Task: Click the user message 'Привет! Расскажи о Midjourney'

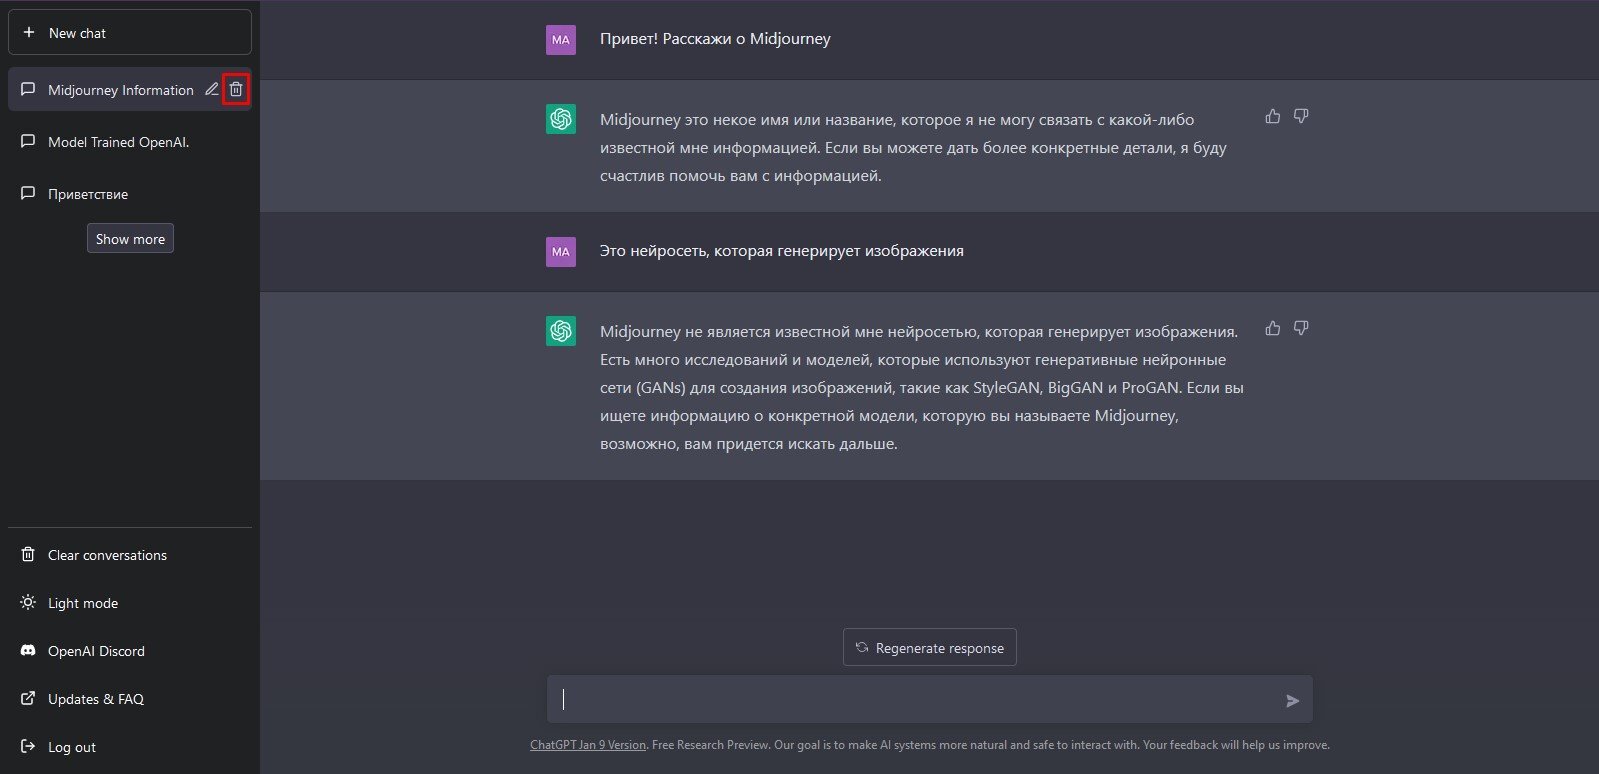Action: tap(715, 39)
